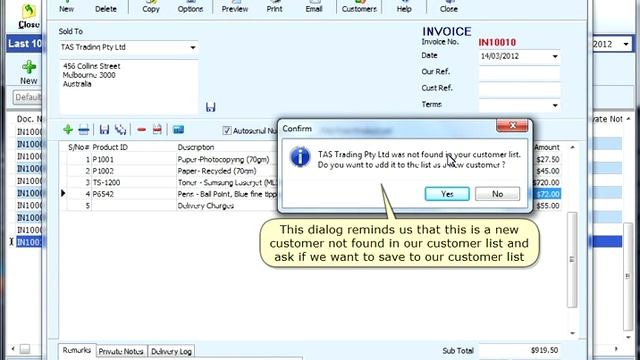Click the green plus add-line icon
The height and width of the screenshot is (360, 640).
point(68,130)
